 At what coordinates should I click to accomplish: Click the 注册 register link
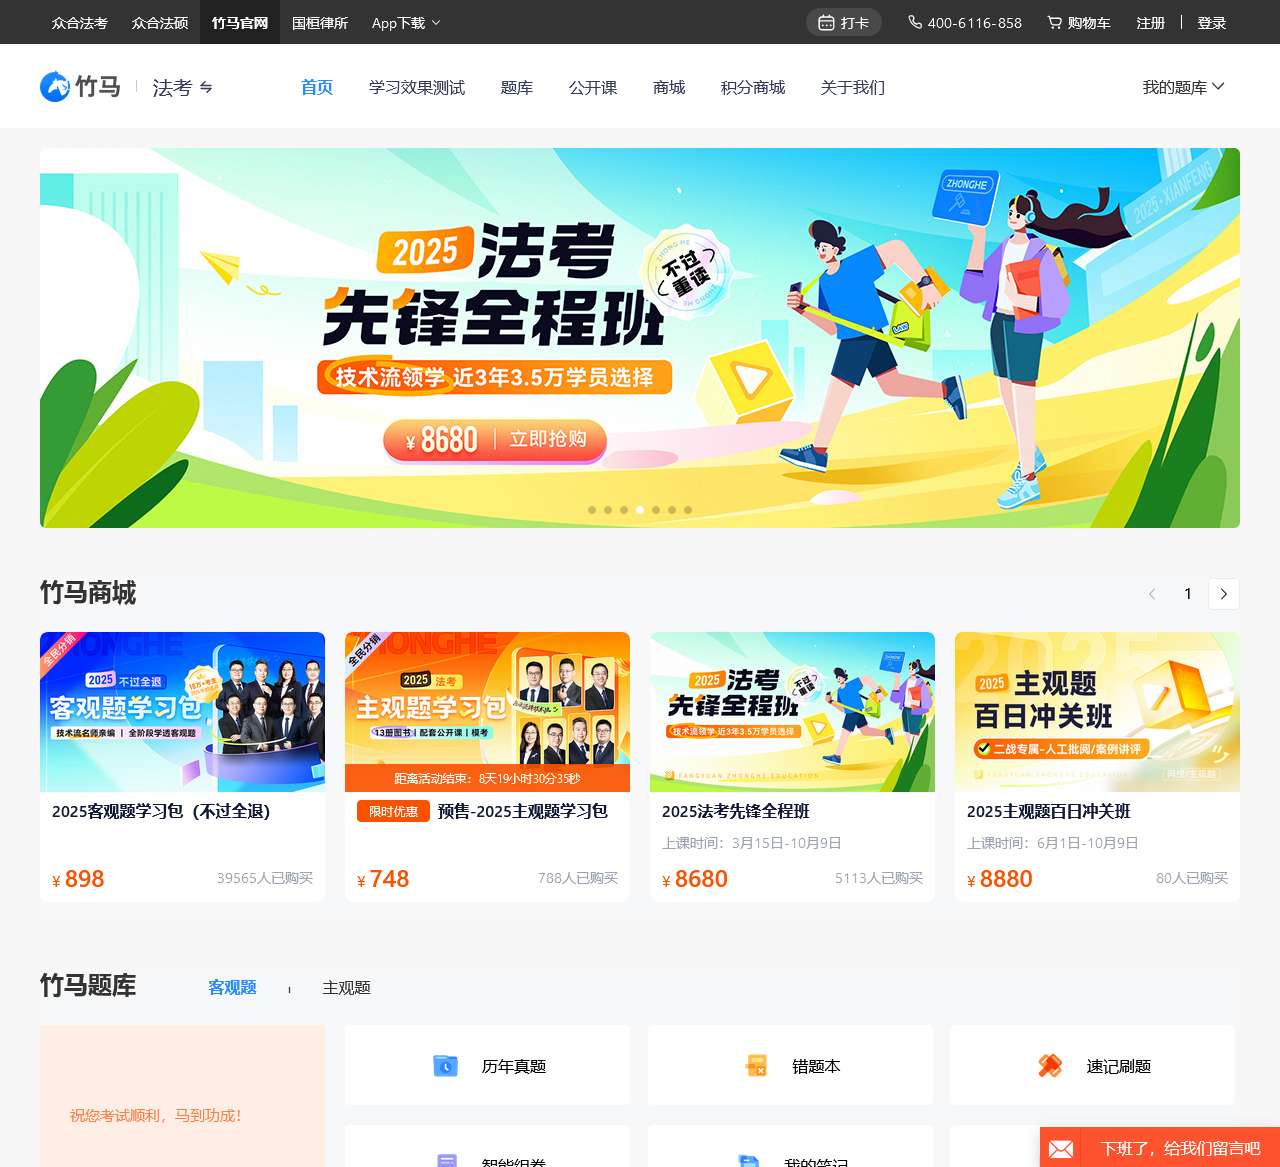click(1151, 22)
